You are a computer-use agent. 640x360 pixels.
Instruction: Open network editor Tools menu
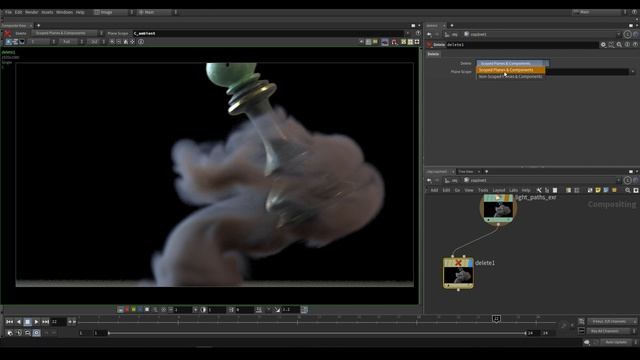click(x=483, y=190)
